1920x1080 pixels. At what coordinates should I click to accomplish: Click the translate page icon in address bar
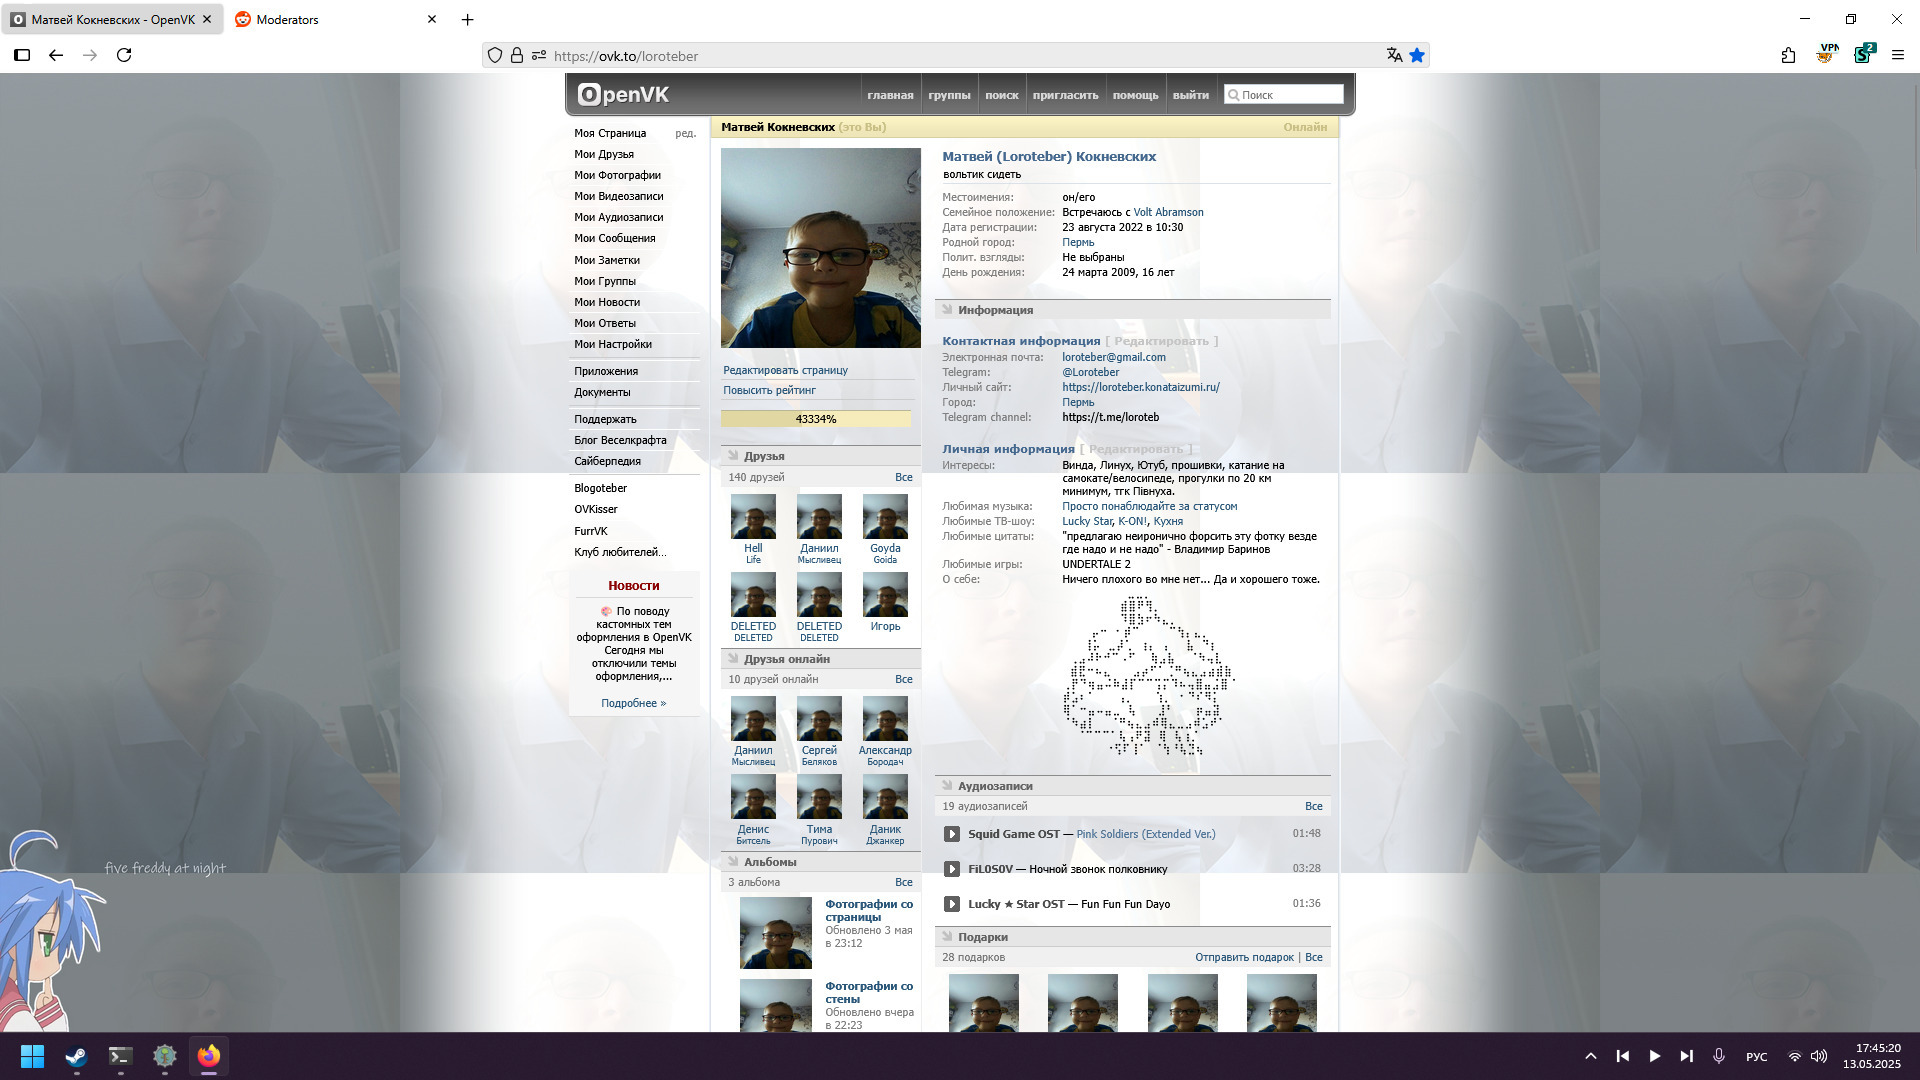pos(1394,56)
